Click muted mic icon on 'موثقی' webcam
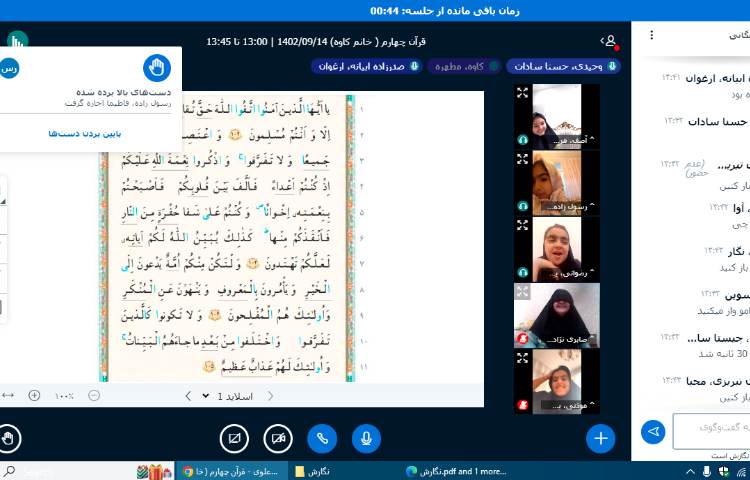 point(522,405)
